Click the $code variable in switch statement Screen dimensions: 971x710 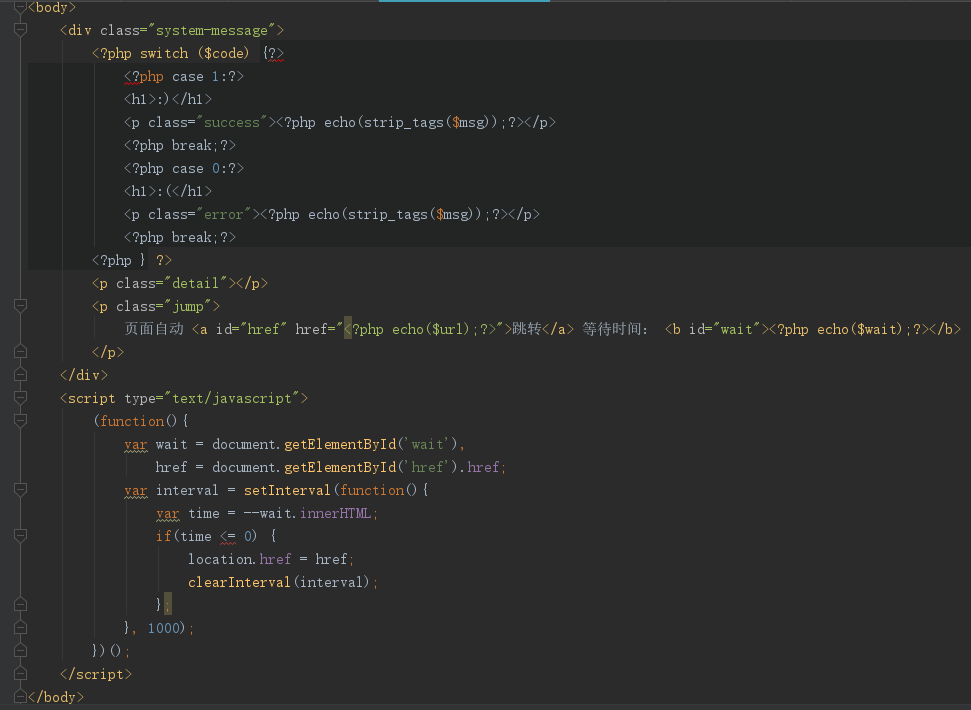pos(224,54)
